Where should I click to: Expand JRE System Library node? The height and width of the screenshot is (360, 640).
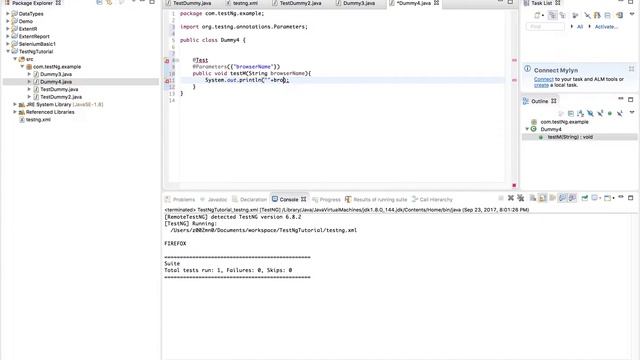pos(15,104)
